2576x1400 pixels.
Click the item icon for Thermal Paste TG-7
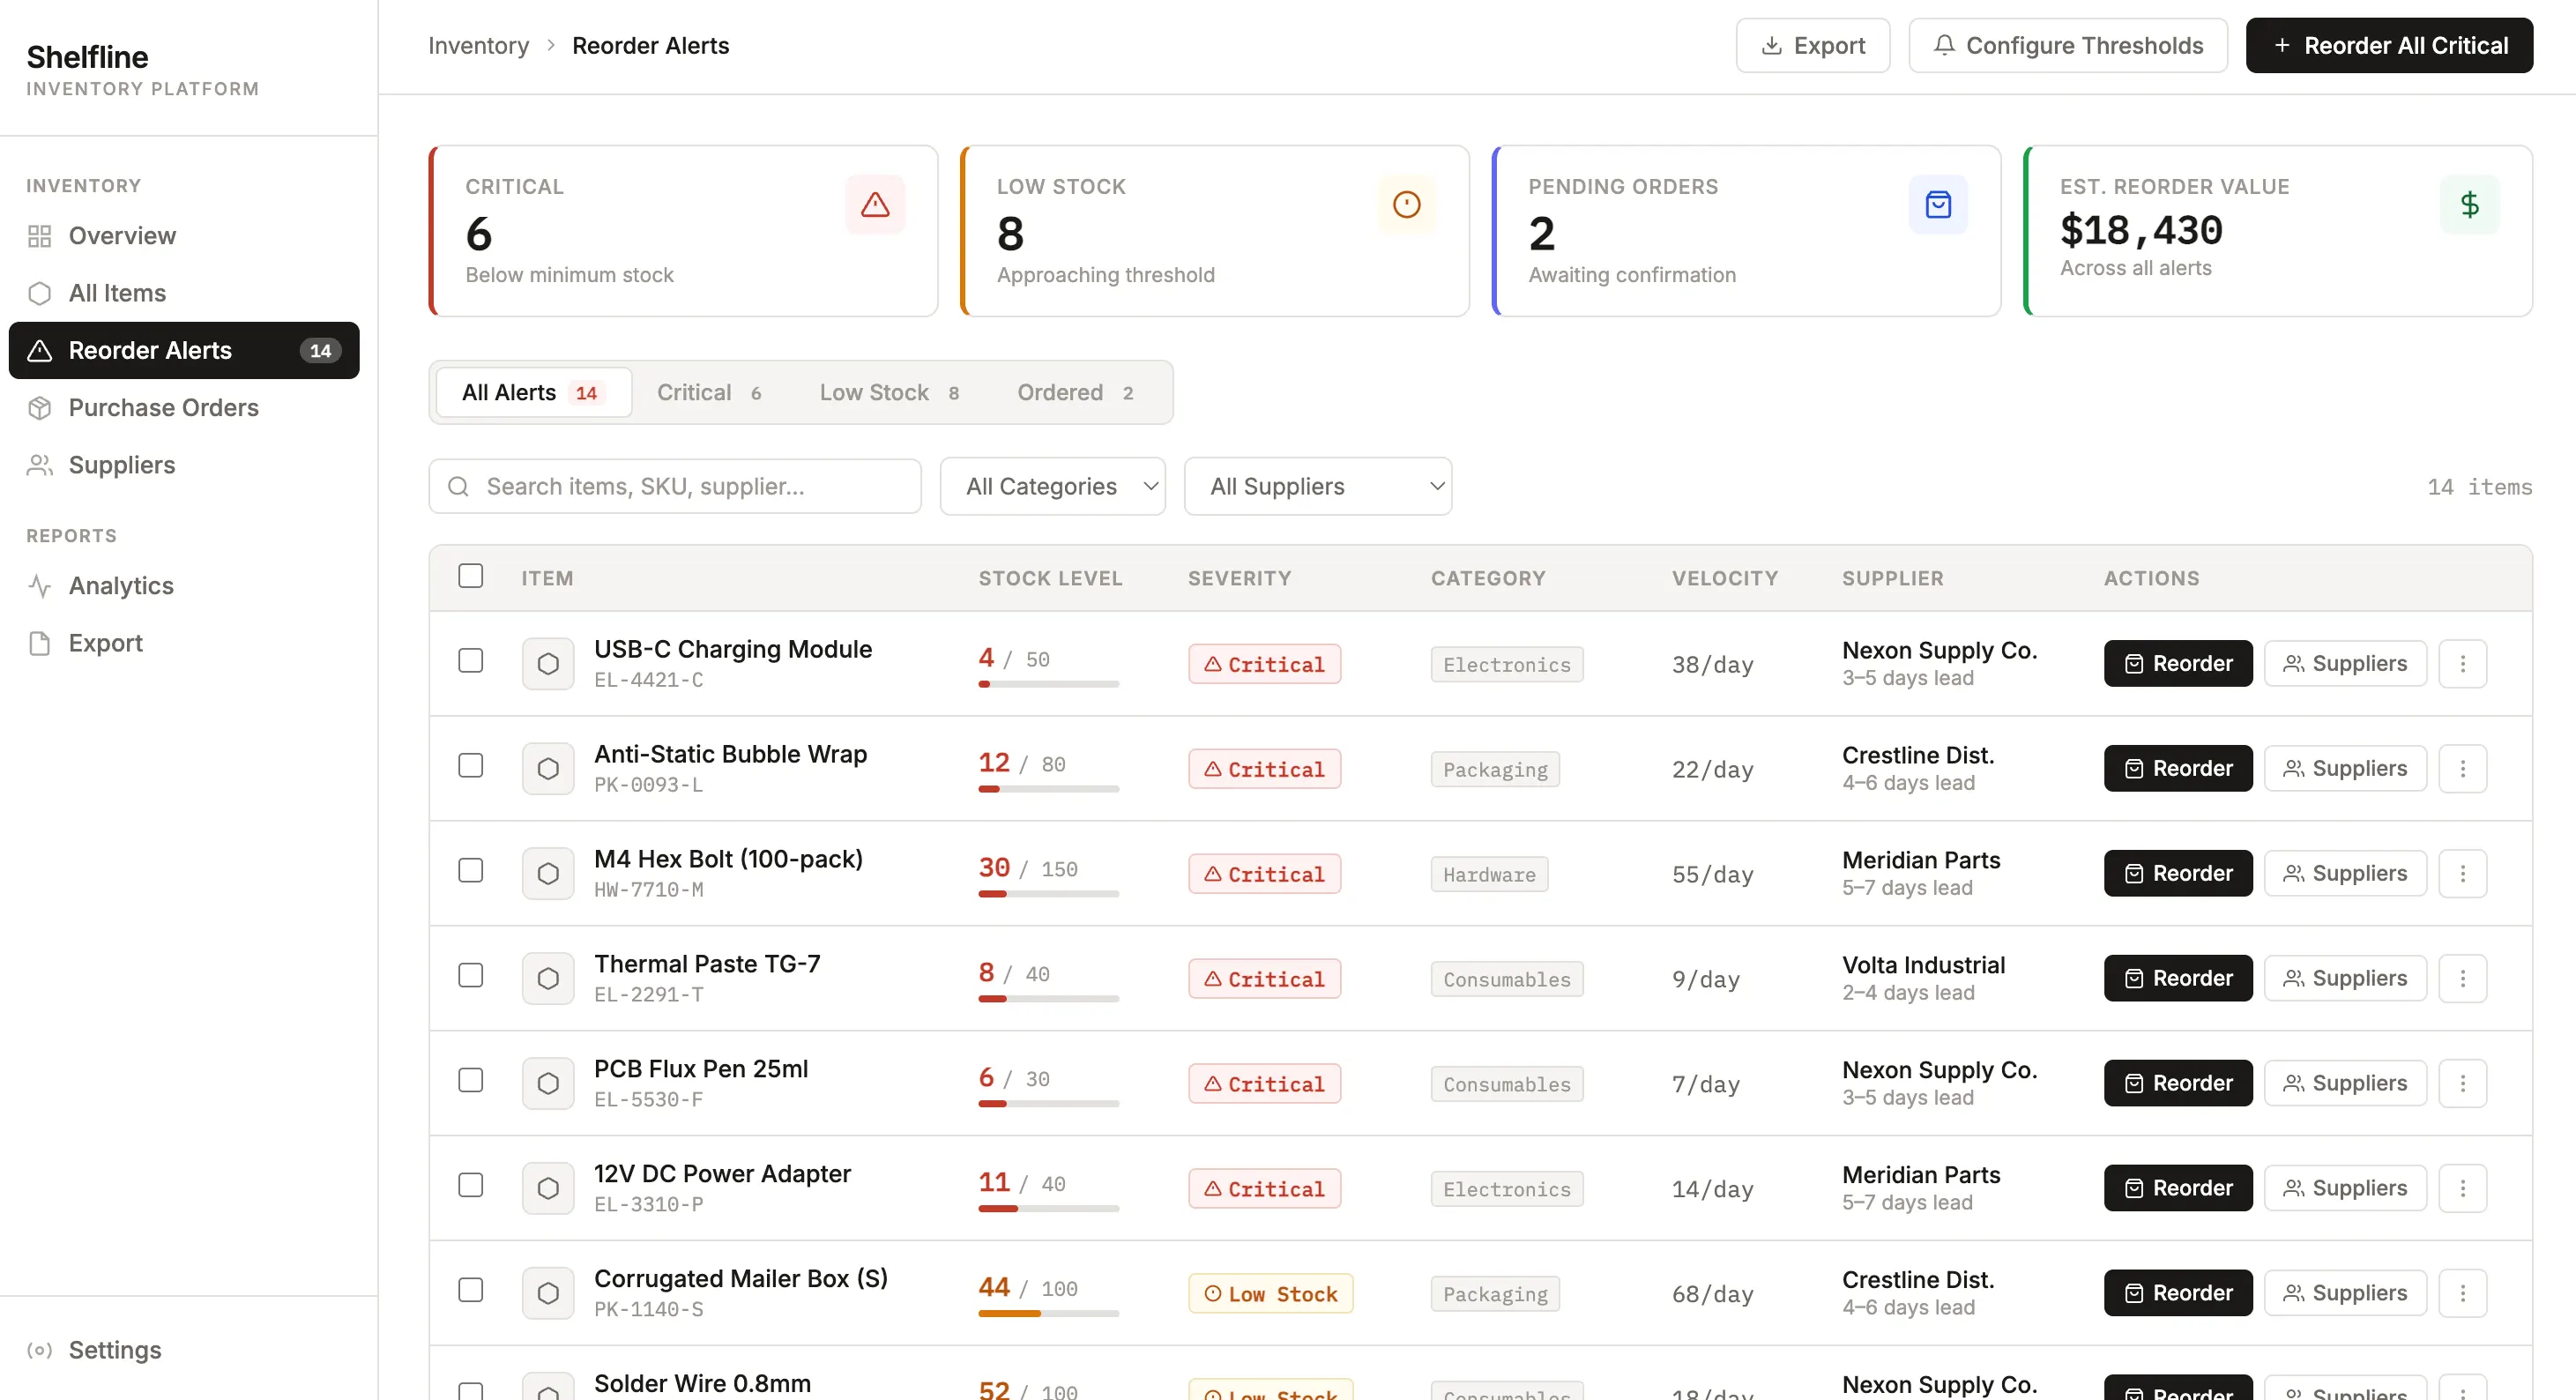548,979
